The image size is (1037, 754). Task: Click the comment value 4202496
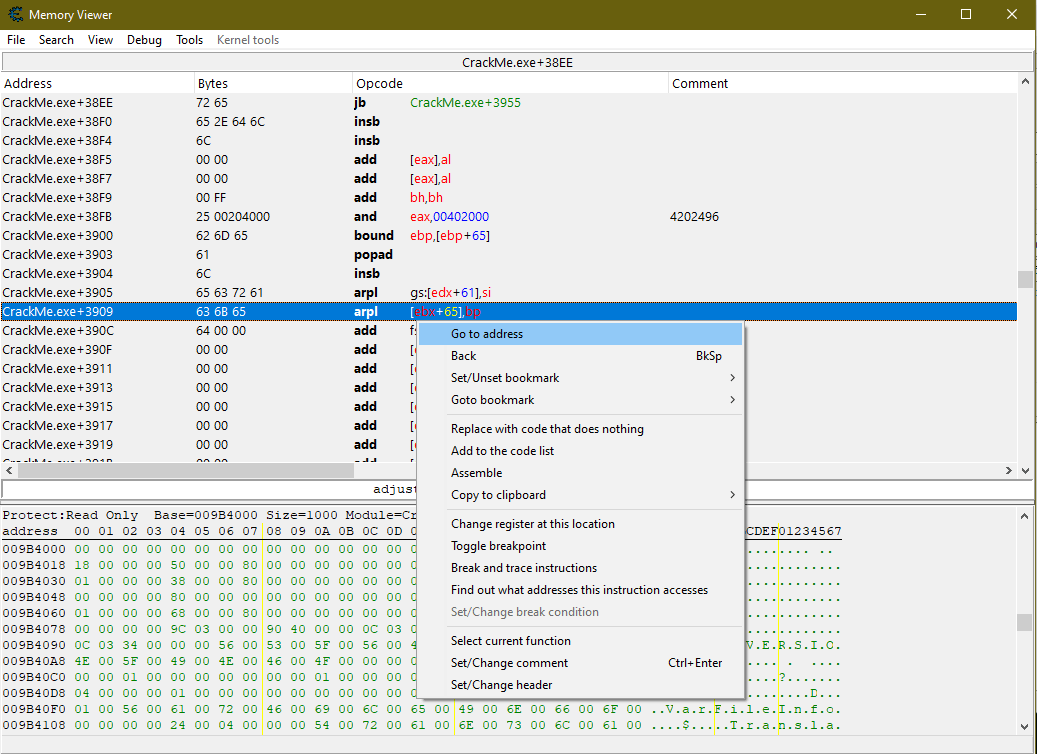point(694,216)
